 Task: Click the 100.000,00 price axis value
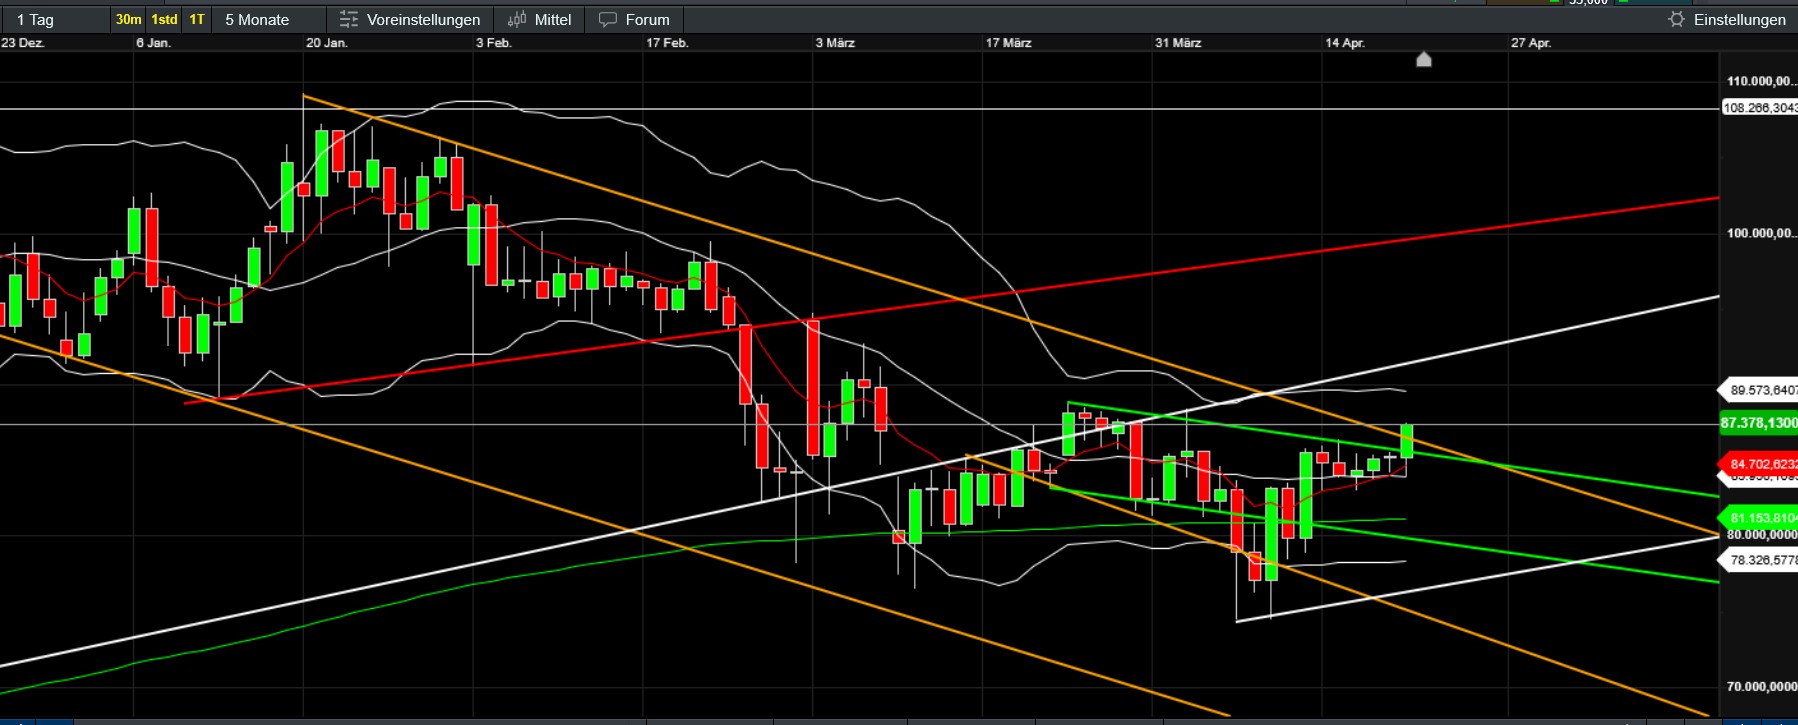pyautogui.click(x=1761, y=233)
